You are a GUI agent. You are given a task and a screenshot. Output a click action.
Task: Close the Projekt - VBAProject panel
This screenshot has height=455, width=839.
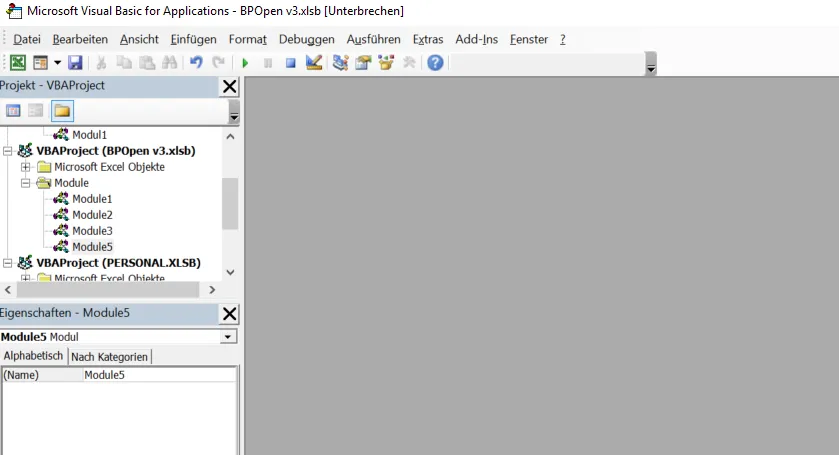coord(230,86)
